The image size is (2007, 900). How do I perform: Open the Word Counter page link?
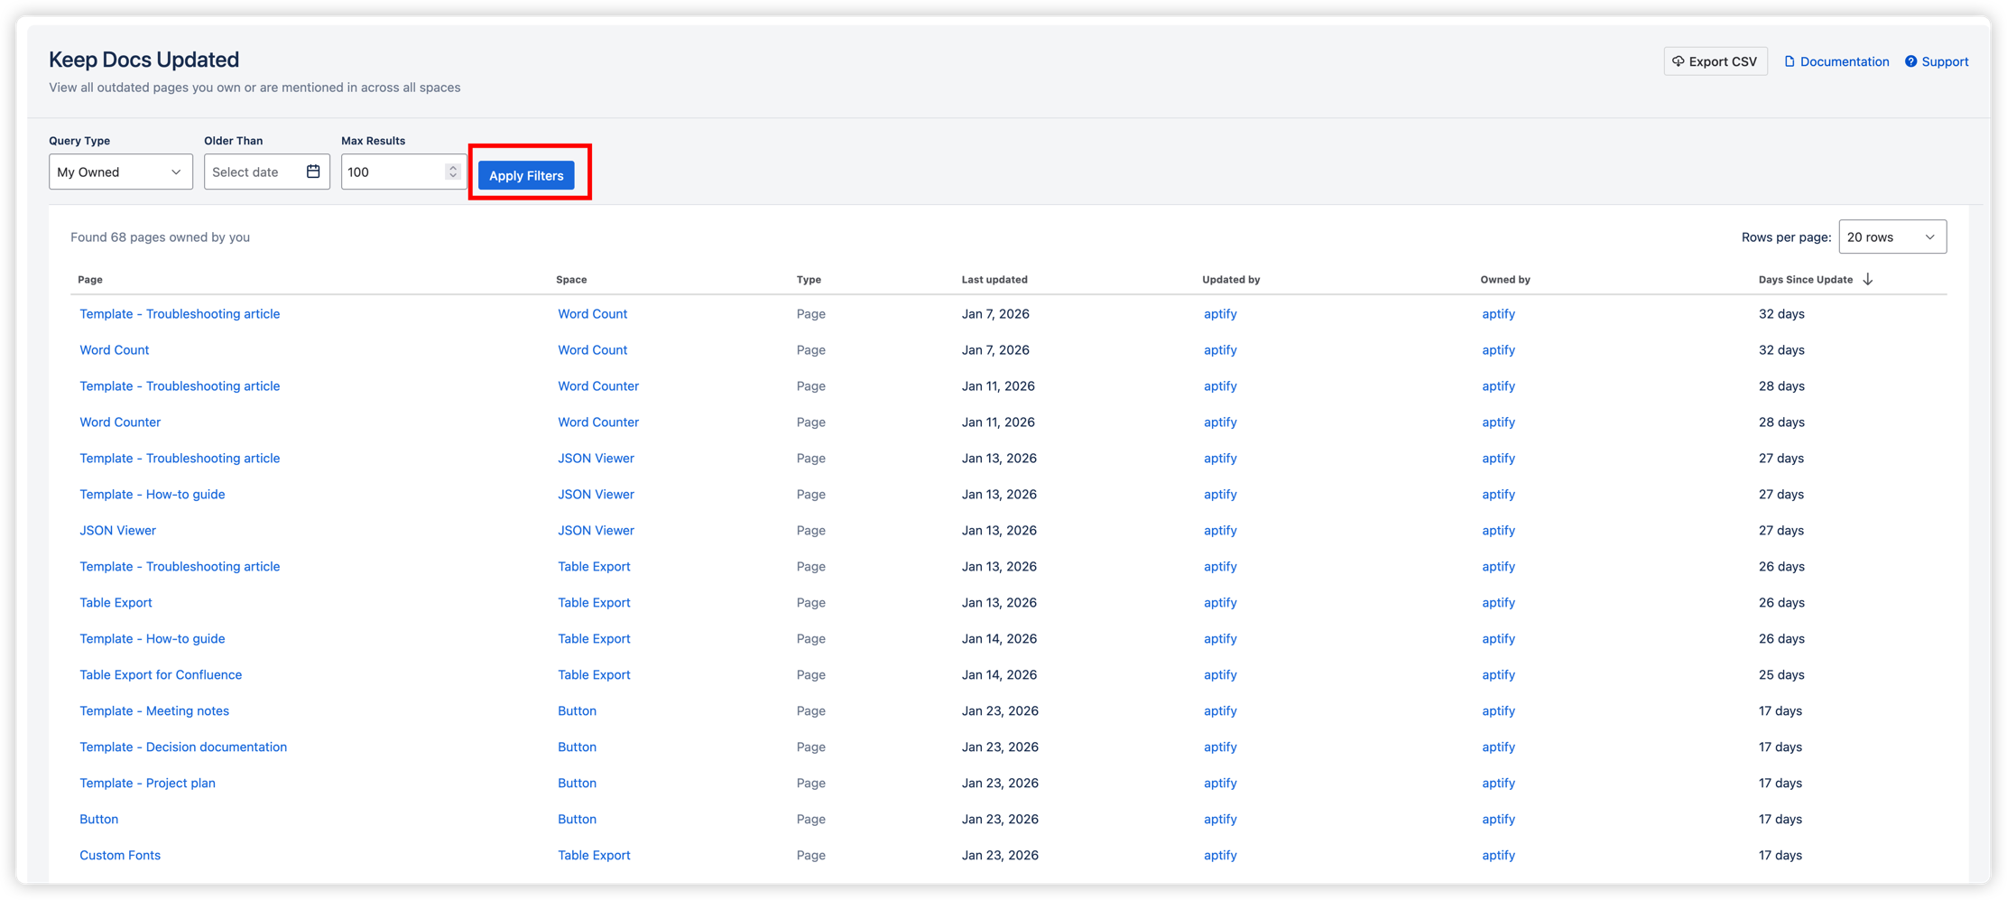[119, 421]
